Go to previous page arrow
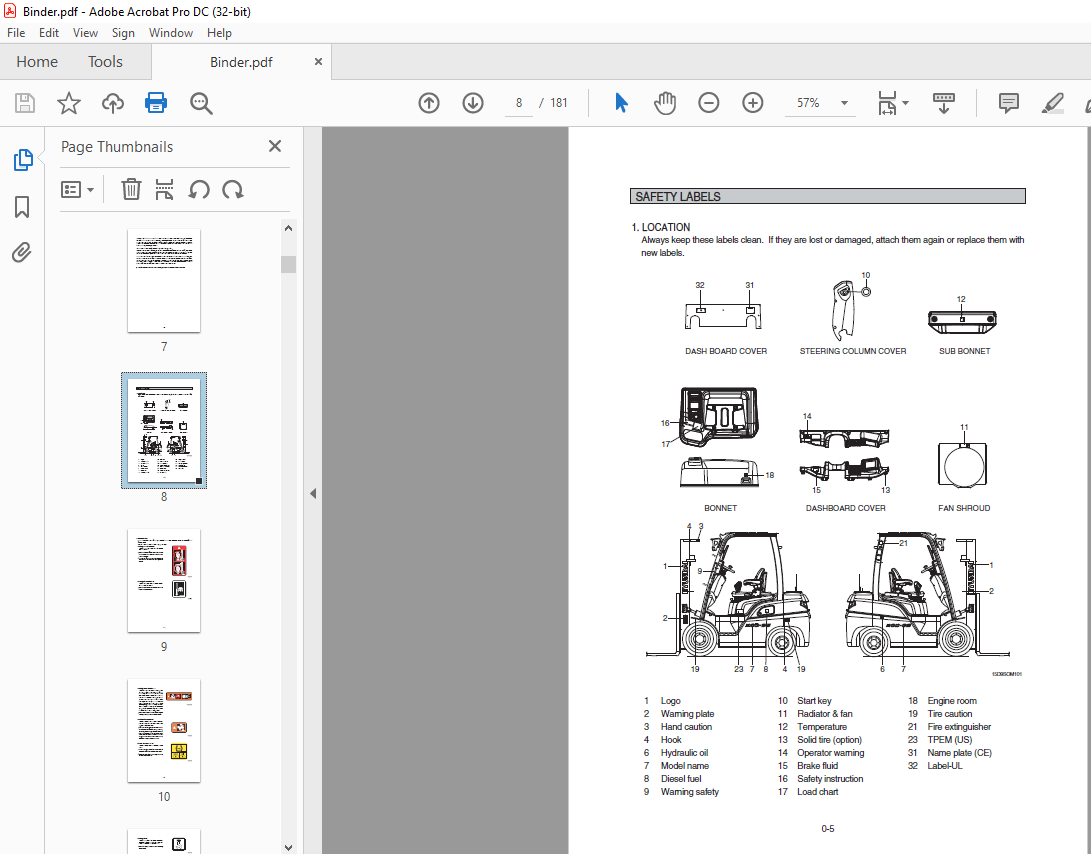1091x854 pixels. tap(429, 103)
